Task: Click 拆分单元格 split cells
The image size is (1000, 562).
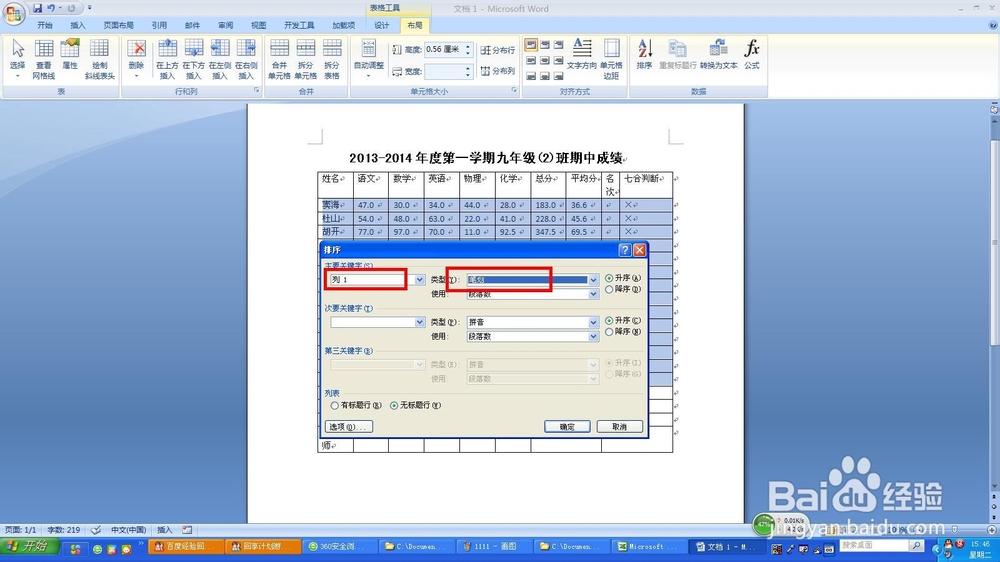Action: [x=305, y=59]
